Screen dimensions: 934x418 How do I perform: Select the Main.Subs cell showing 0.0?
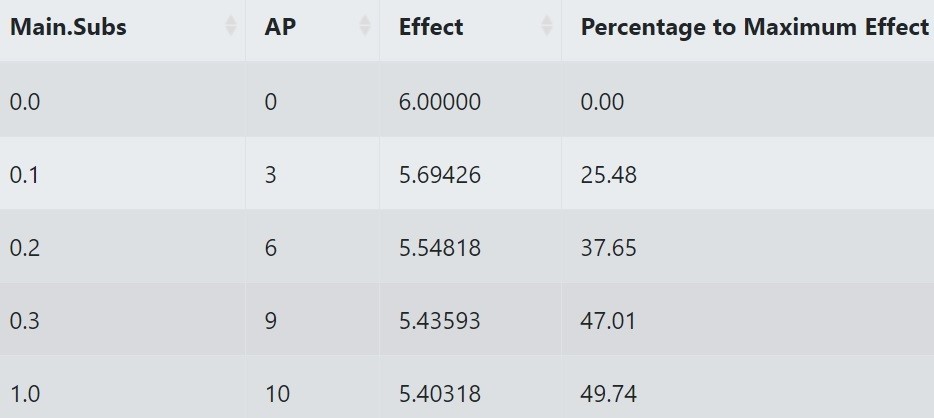[x=24, y=102]
